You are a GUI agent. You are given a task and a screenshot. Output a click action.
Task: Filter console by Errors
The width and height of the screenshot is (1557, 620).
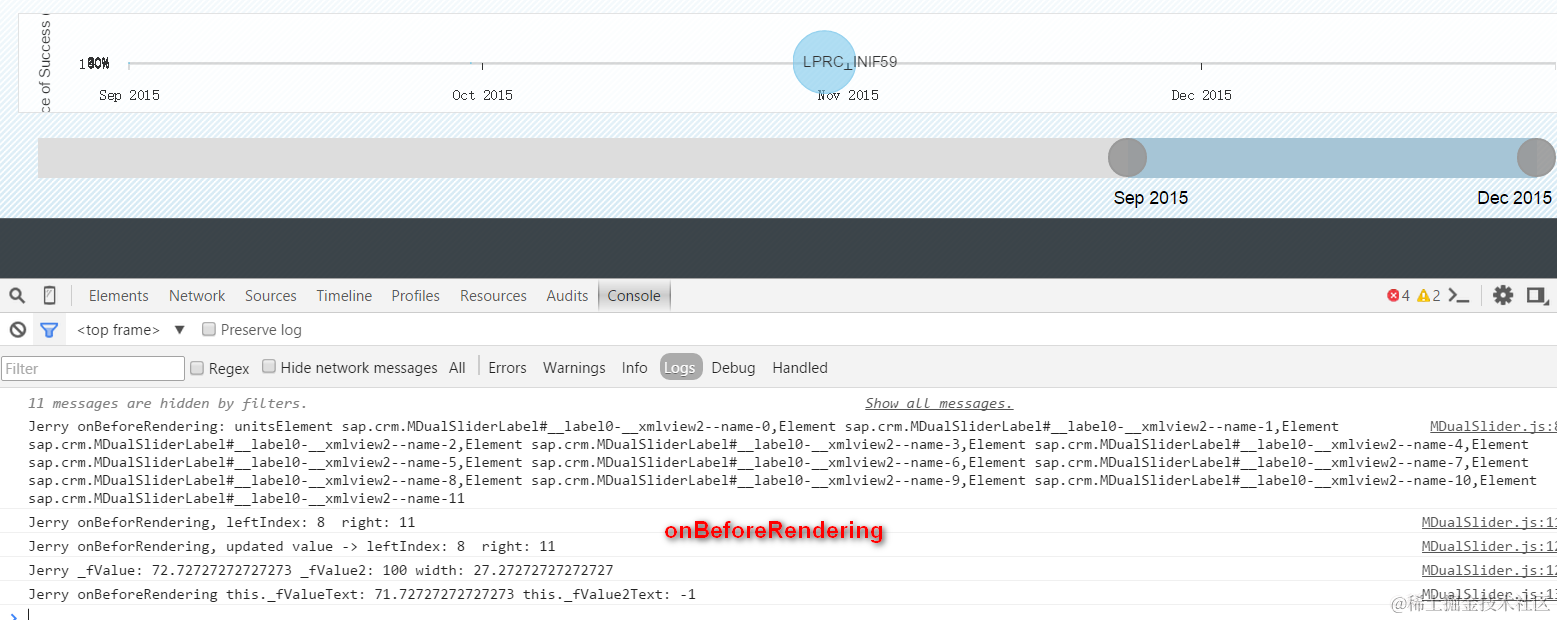pyautogui.click(x=507, y=367)
